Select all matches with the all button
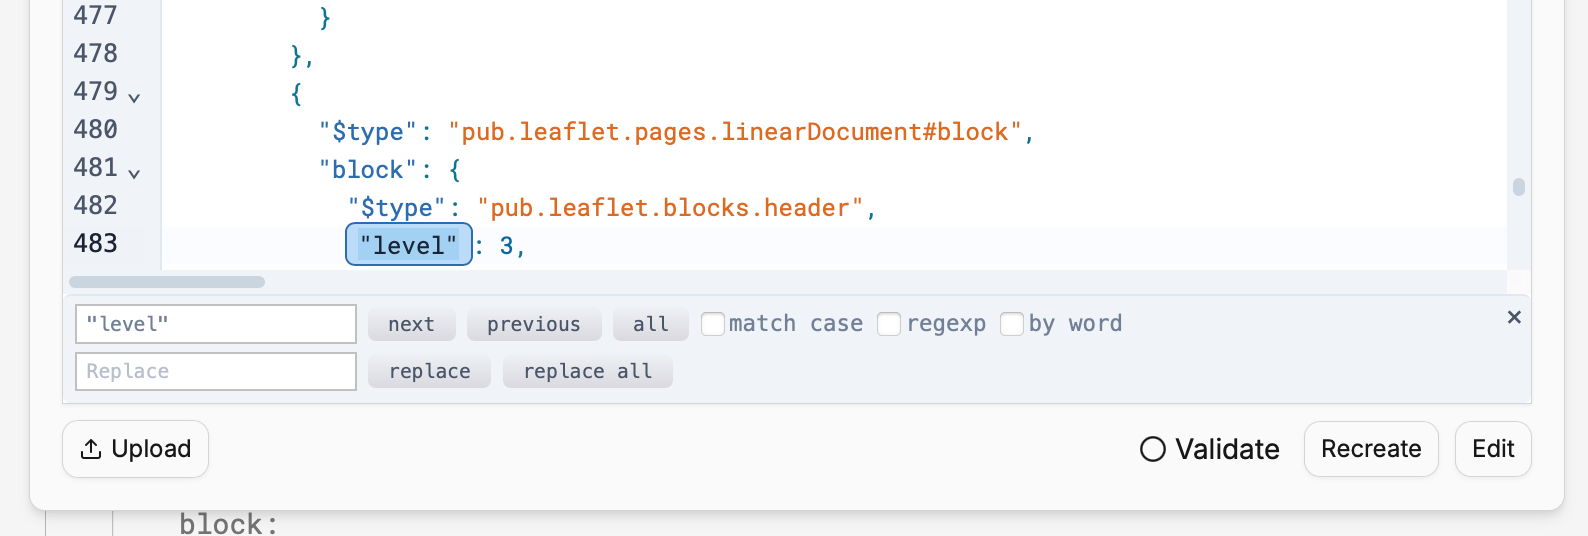 tap(650, 324)
